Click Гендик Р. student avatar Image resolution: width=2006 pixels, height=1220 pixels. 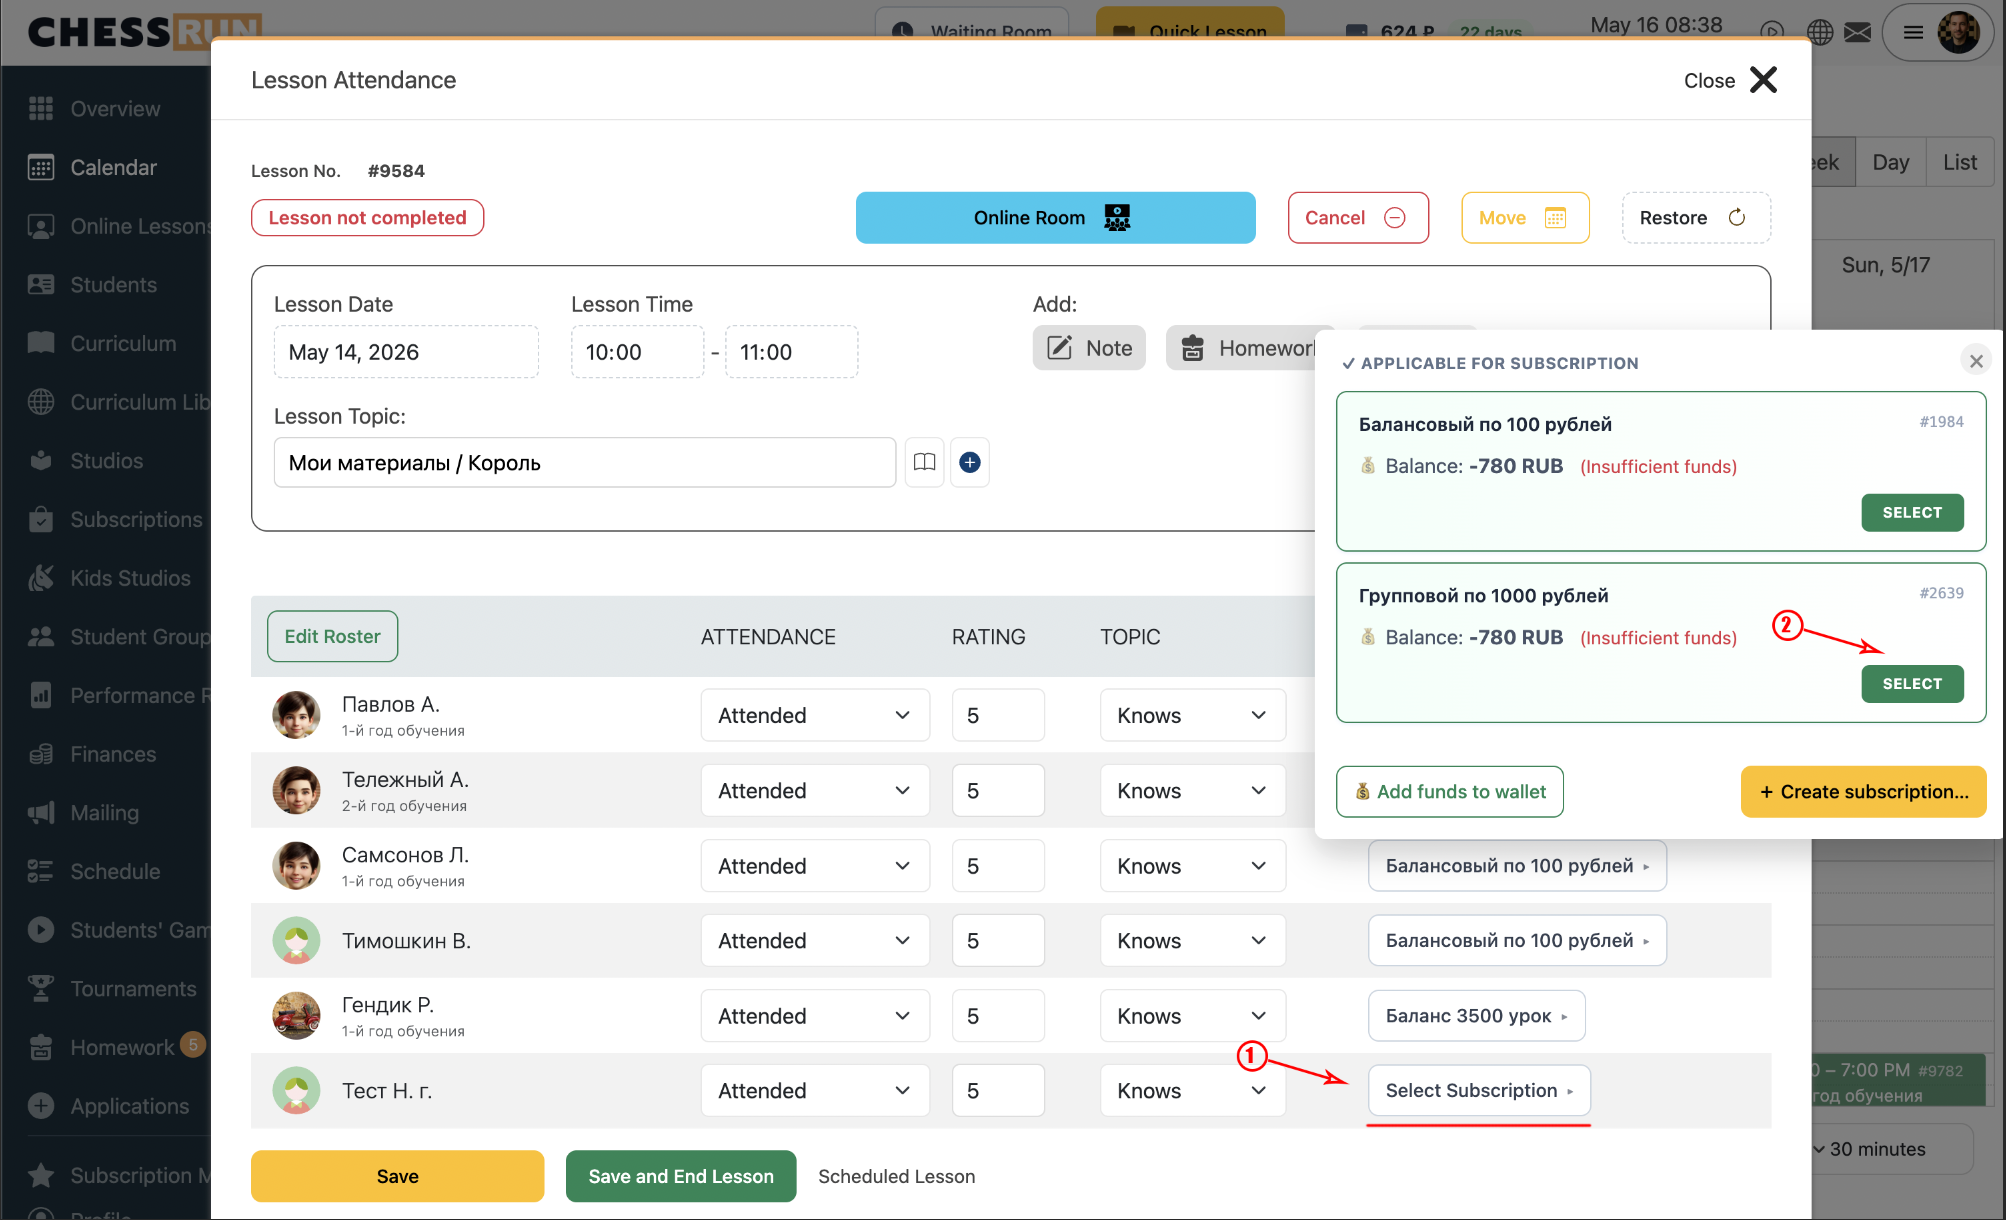tap(296, 1016)
